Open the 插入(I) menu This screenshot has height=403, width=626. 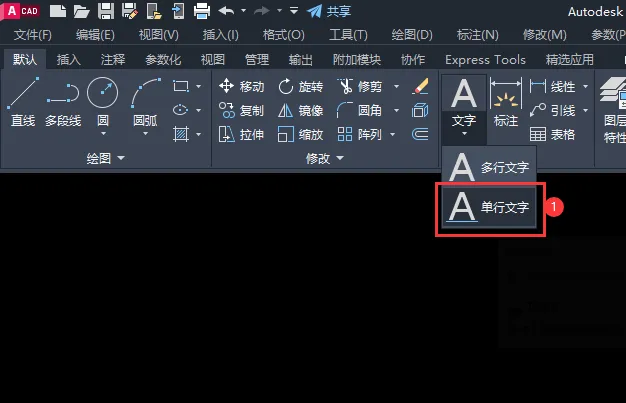click(220, 35)
